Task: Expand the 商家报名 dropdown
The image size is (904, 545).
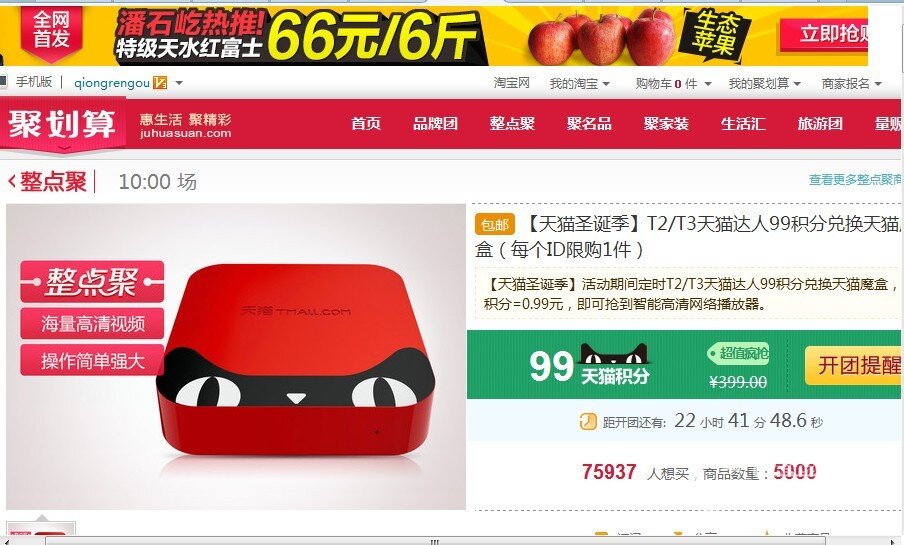Action: click(877, 84)
